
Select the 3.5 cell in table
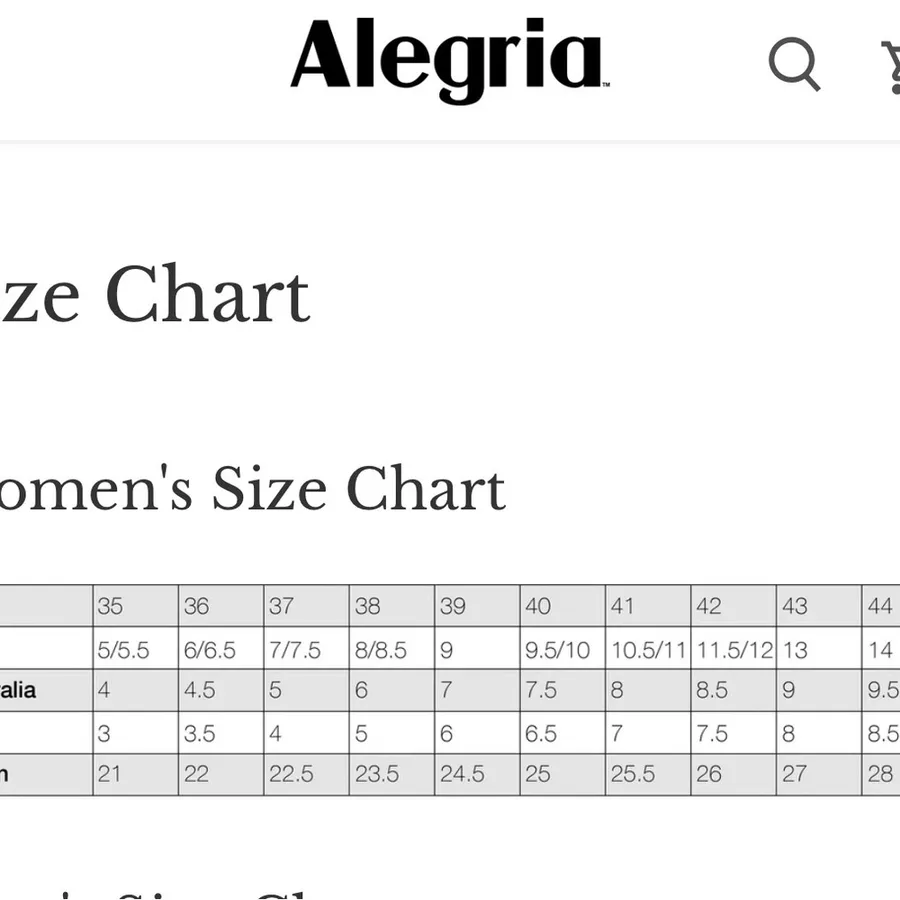coord(221,733)
